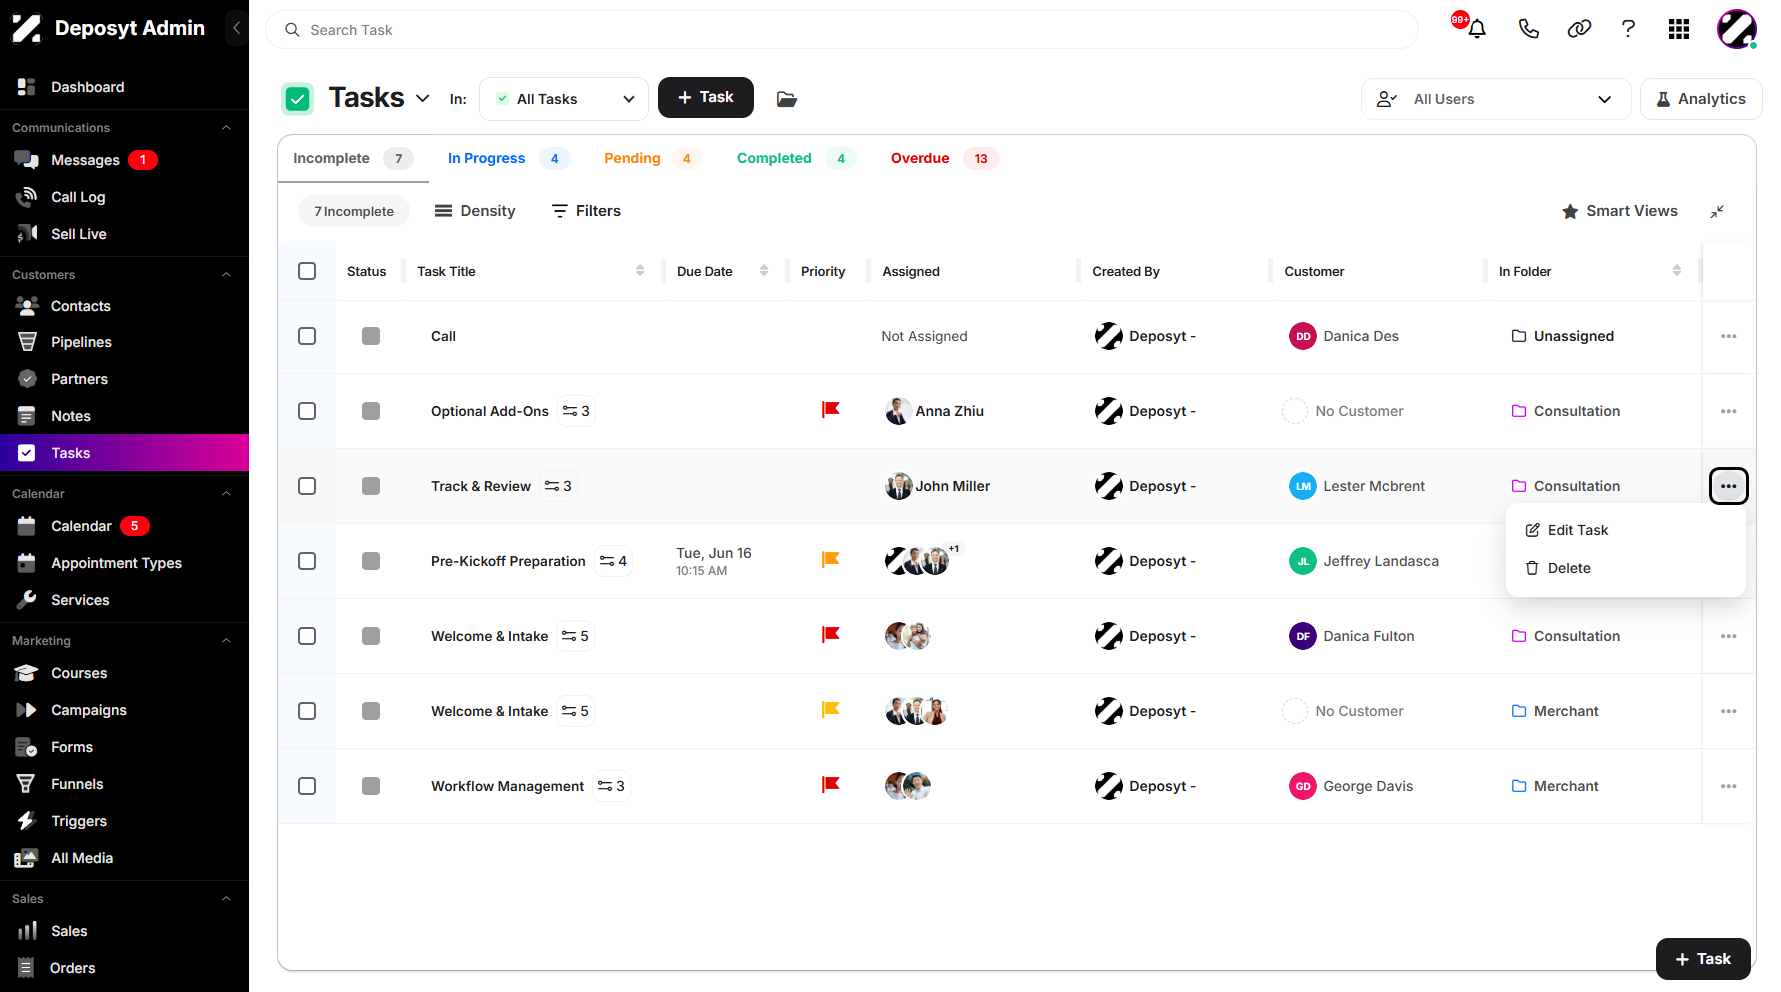Go to Dashboard in sidebar
The width and height of the screenshot is (1781, 992).
[88, 87]
